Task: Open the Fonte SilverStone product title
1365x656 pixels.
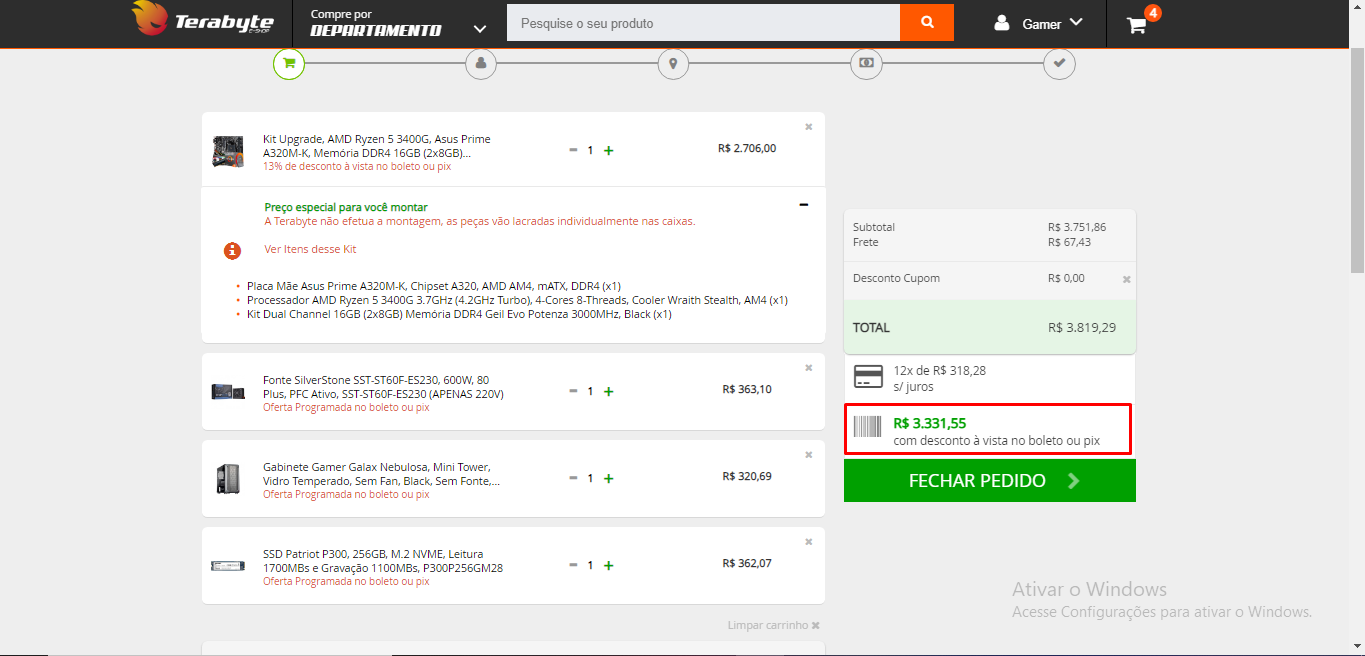Action: (383, 387)
